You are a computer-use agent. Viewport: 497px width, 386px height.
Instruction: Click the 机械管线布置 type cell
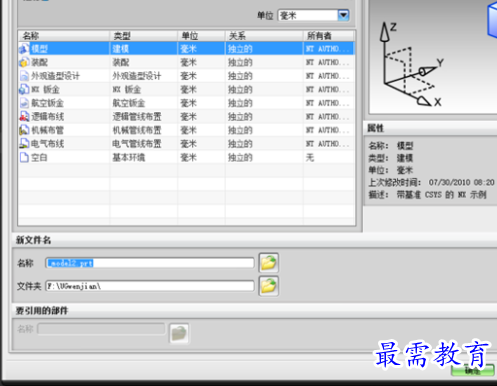click(137, 130)
